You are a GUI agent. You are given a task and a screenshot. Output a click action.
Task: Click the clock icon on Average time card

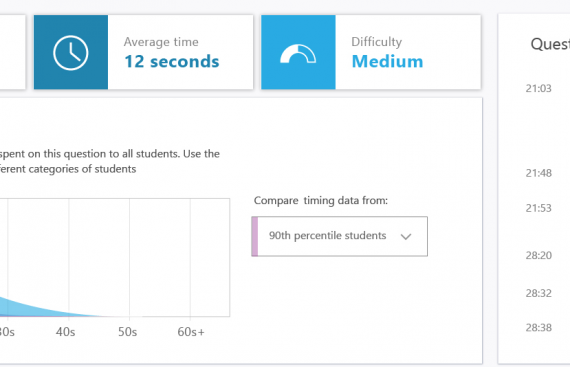point(71,53)
